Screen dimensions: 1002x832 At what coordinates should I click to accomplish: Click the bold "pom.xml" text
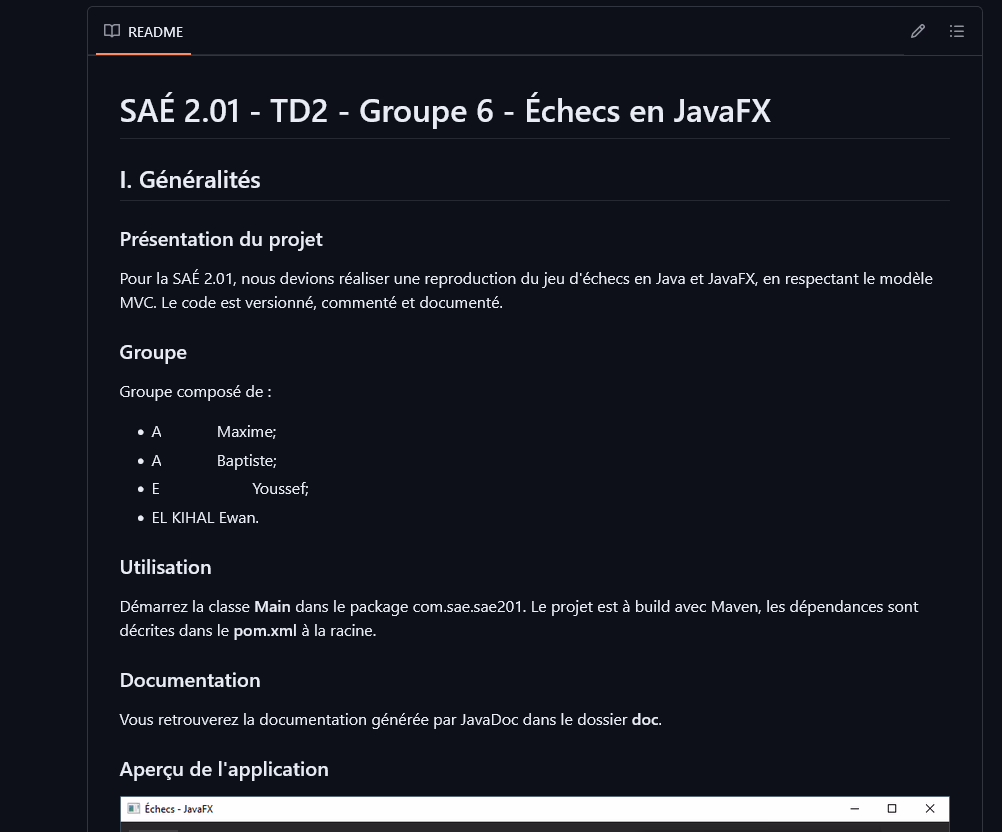click(x=265, y=632)
